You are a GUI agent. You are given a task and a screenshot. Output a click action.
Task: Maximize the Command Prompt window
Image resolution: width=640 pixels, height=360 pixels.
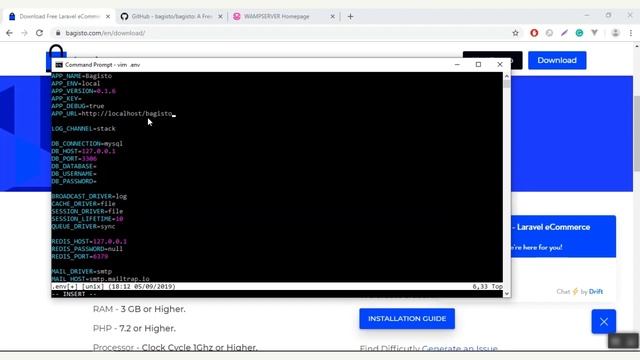click(478, 64)
